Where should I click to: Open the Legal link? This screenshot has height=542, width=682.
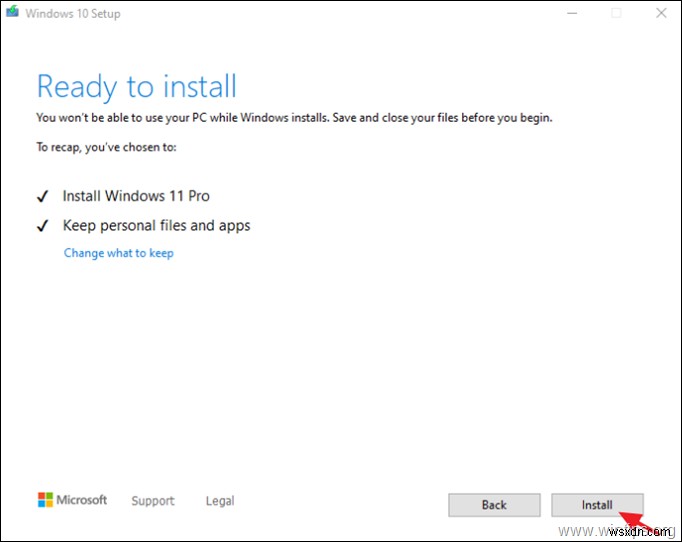tap(220, 501)
